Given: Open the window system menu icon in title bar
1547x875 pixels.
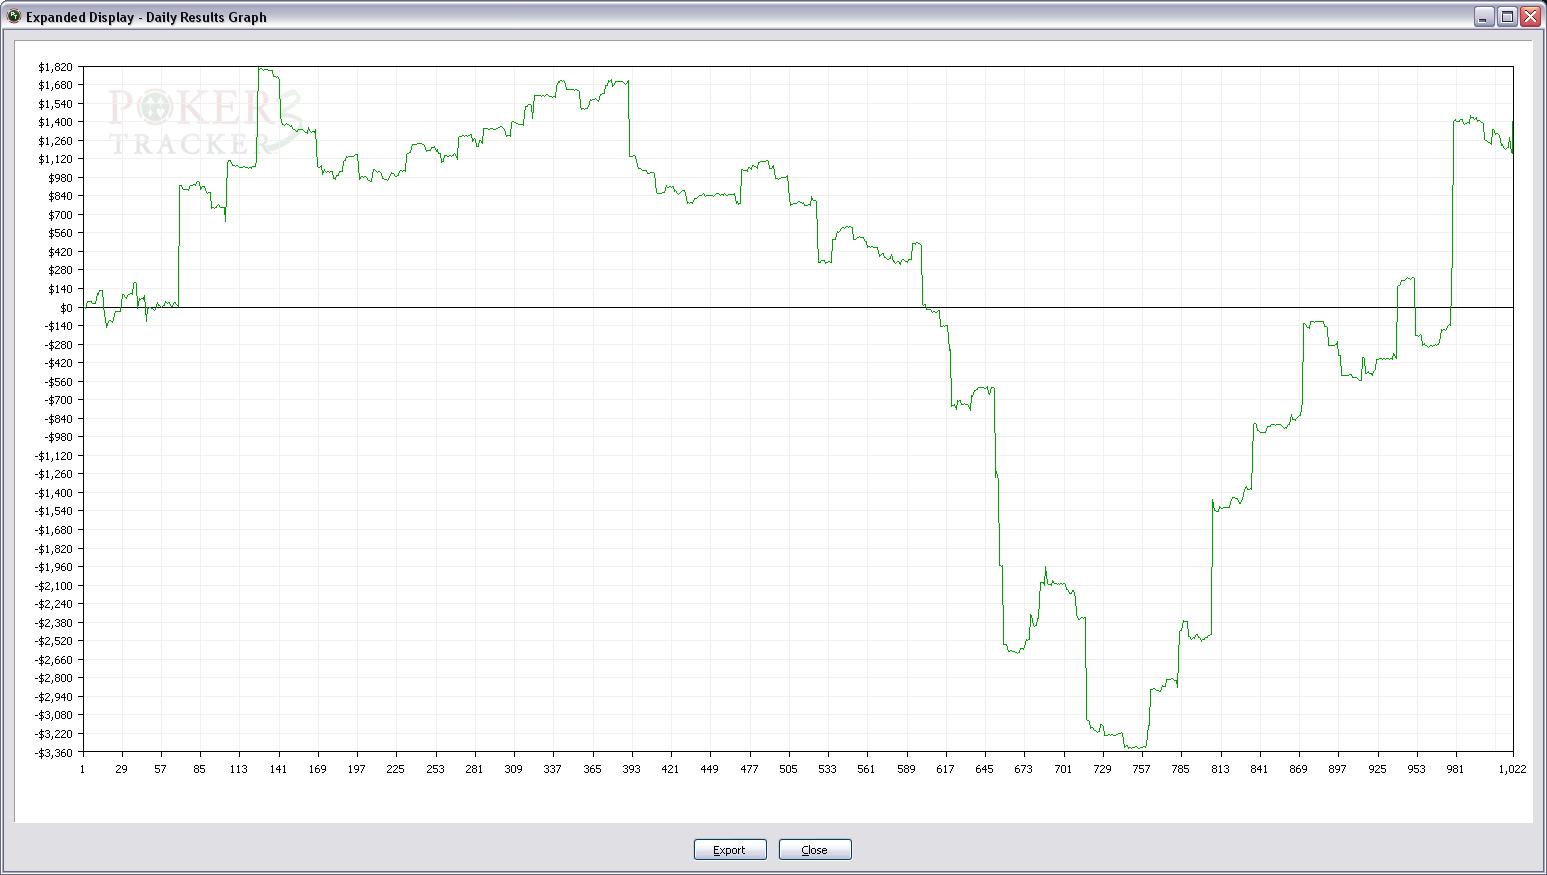Looking at the screenshot, I should click(x=14, y=16).
